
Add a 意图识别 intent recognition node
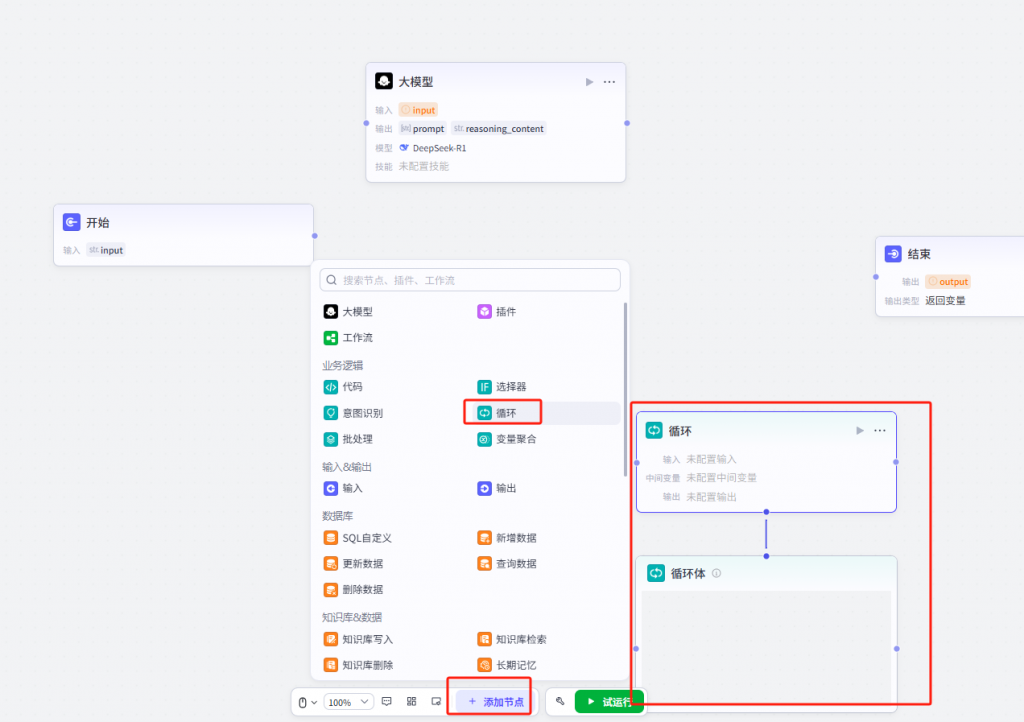click(x=353, y=413)
